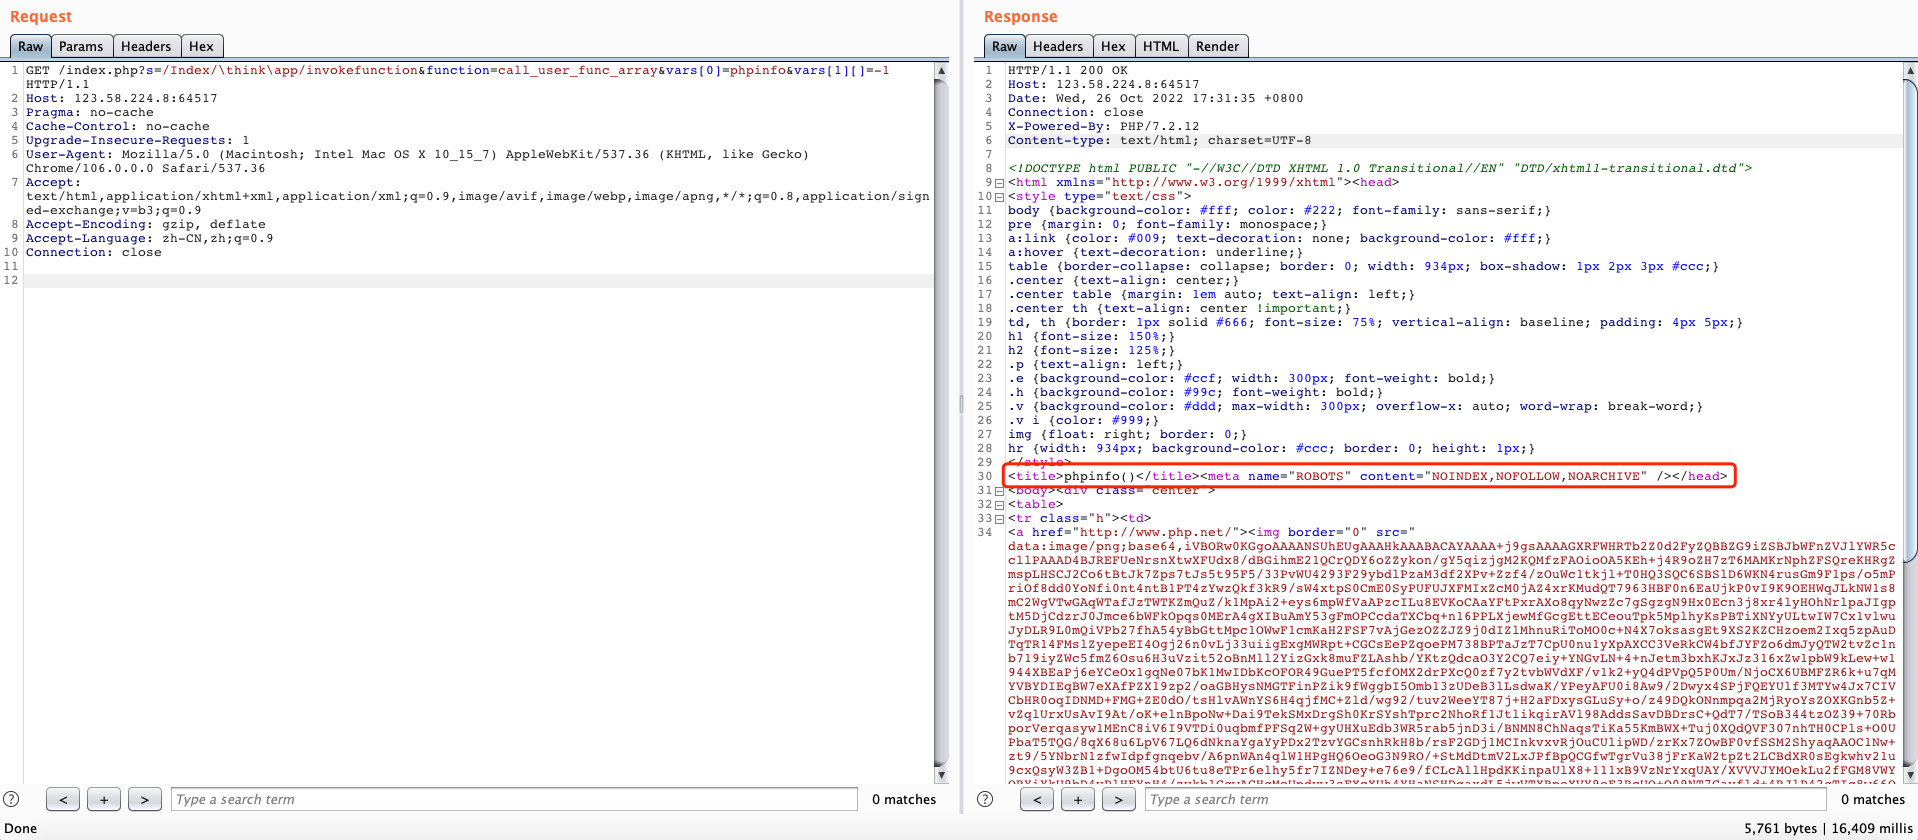Go to previous search match in Request
This screenshot has width=1918, height=840.
click(x=63, y=799)
